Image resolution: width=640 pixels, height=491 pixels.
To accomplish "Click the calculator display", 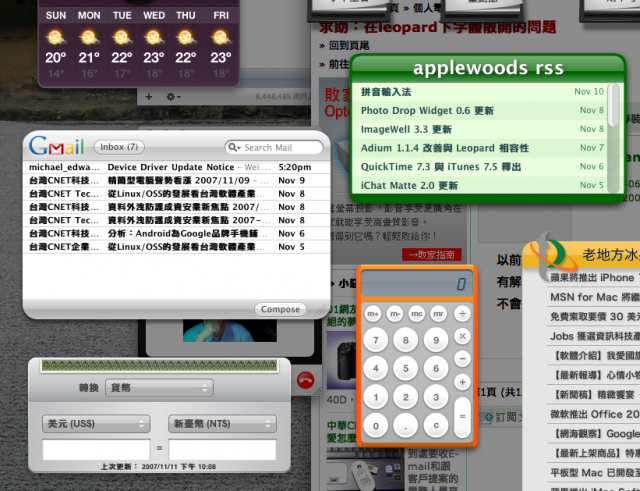I will tap(417, 284).
